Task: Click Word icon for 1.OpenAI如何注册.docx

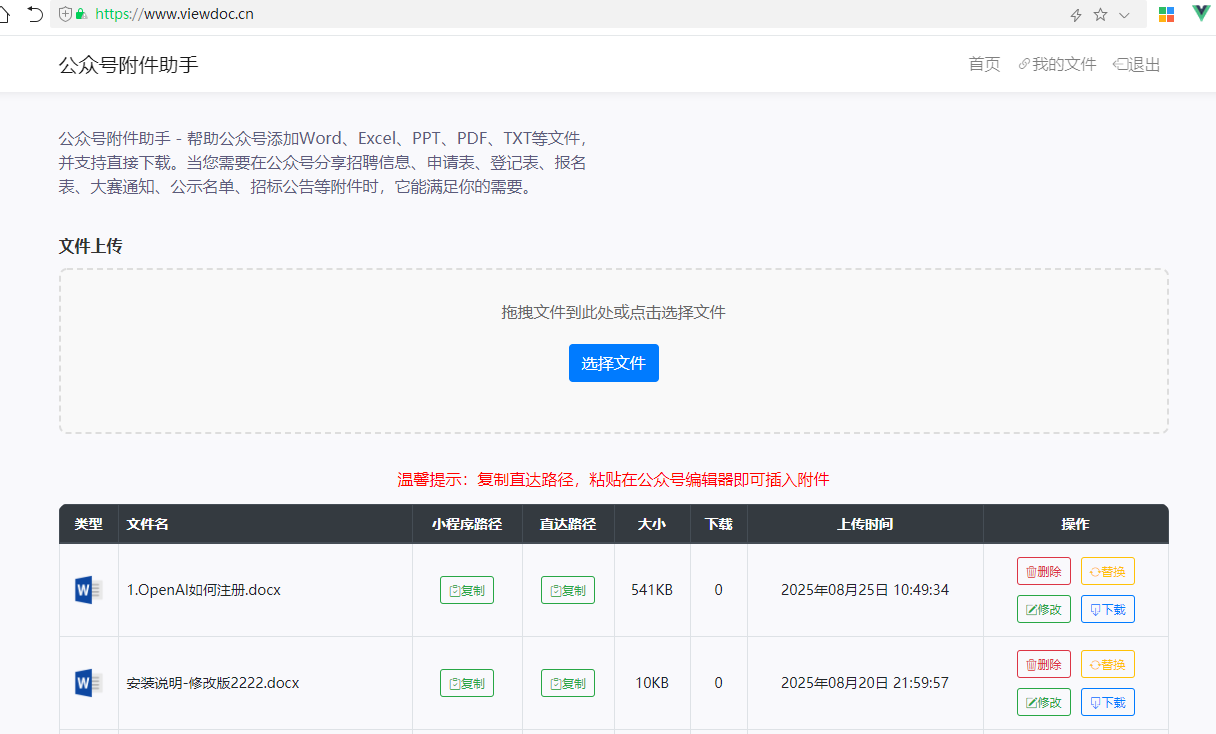Action: point(89,590)
